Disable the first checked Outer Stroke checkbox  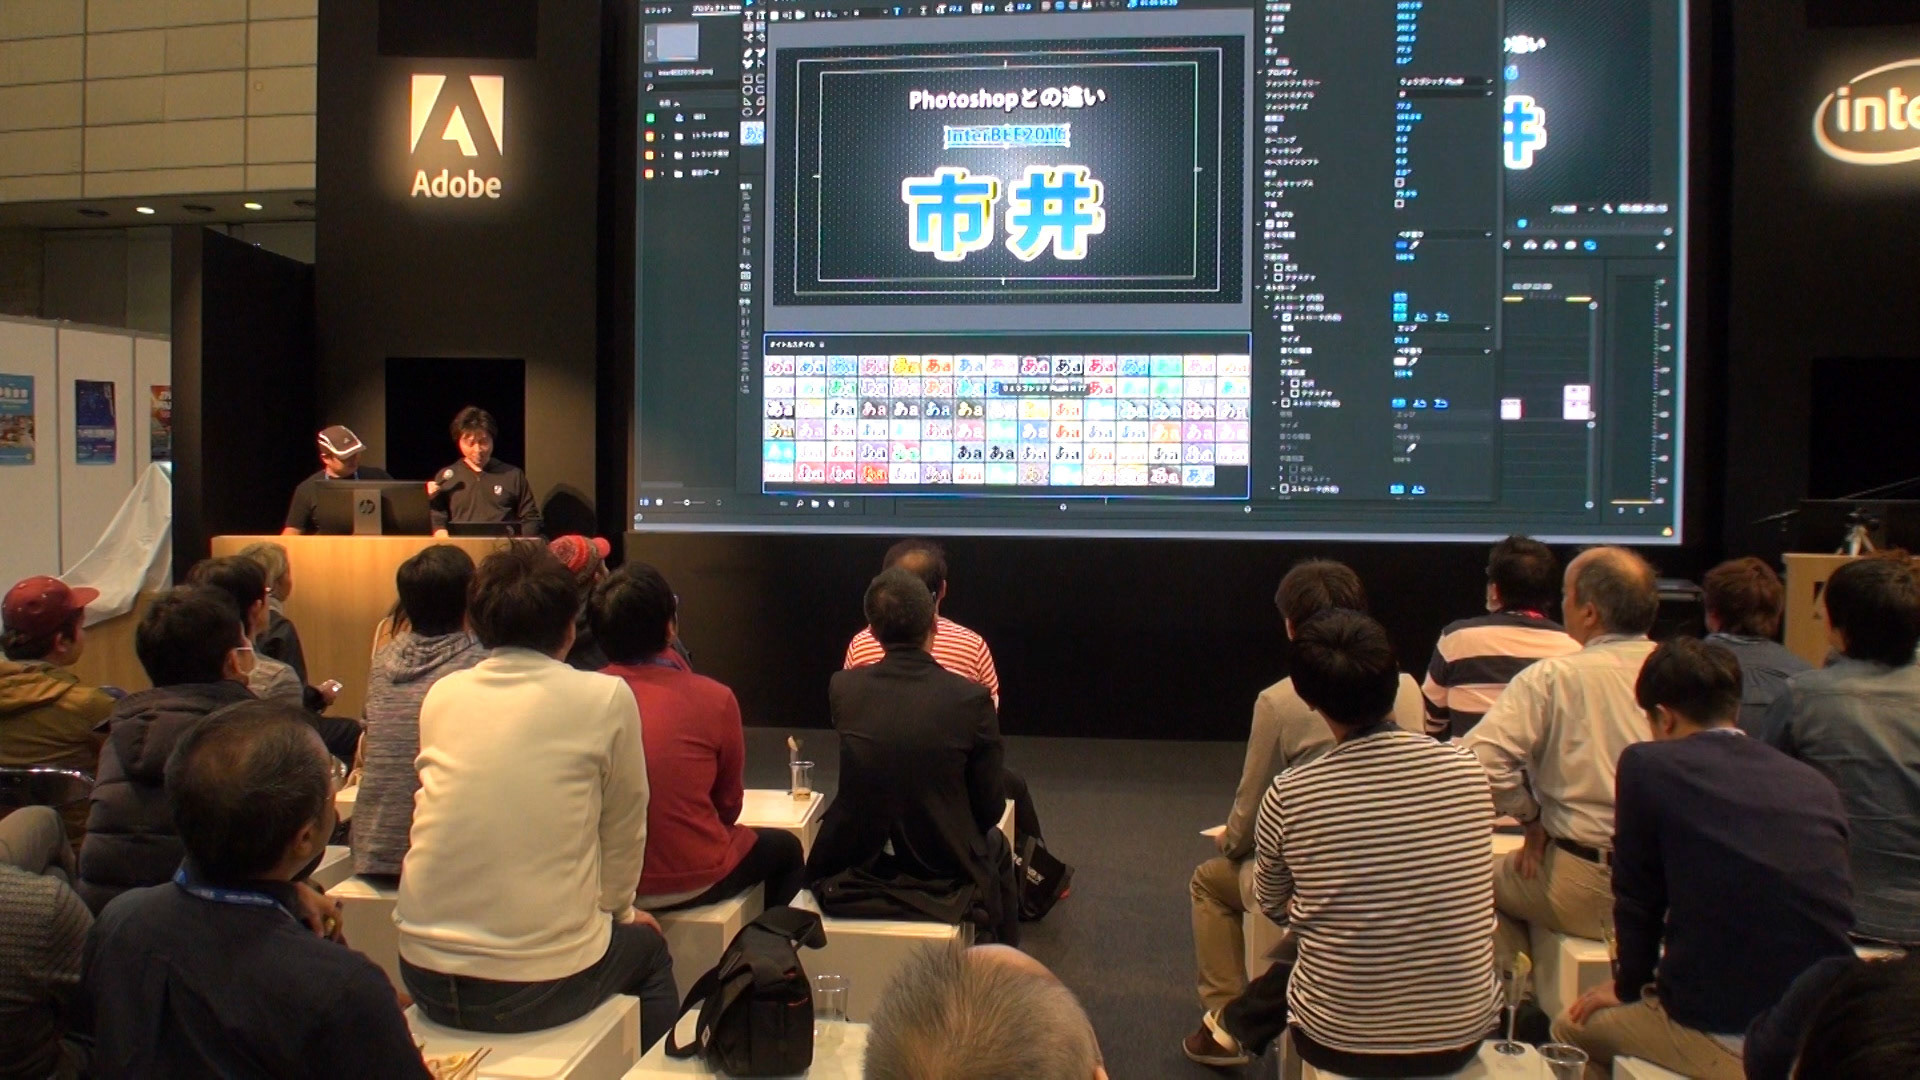(x=1286, y=317)
